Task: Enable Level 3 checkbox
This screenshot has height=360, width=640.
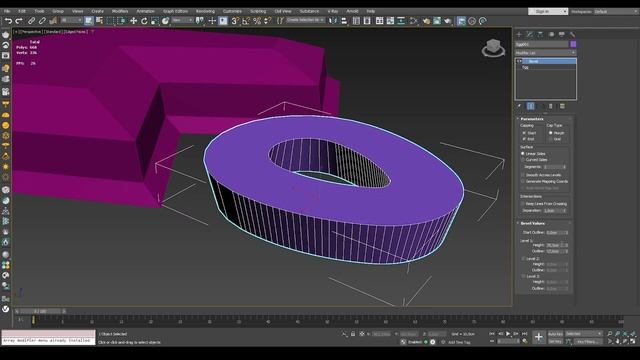Action: [x=523, y=276]
